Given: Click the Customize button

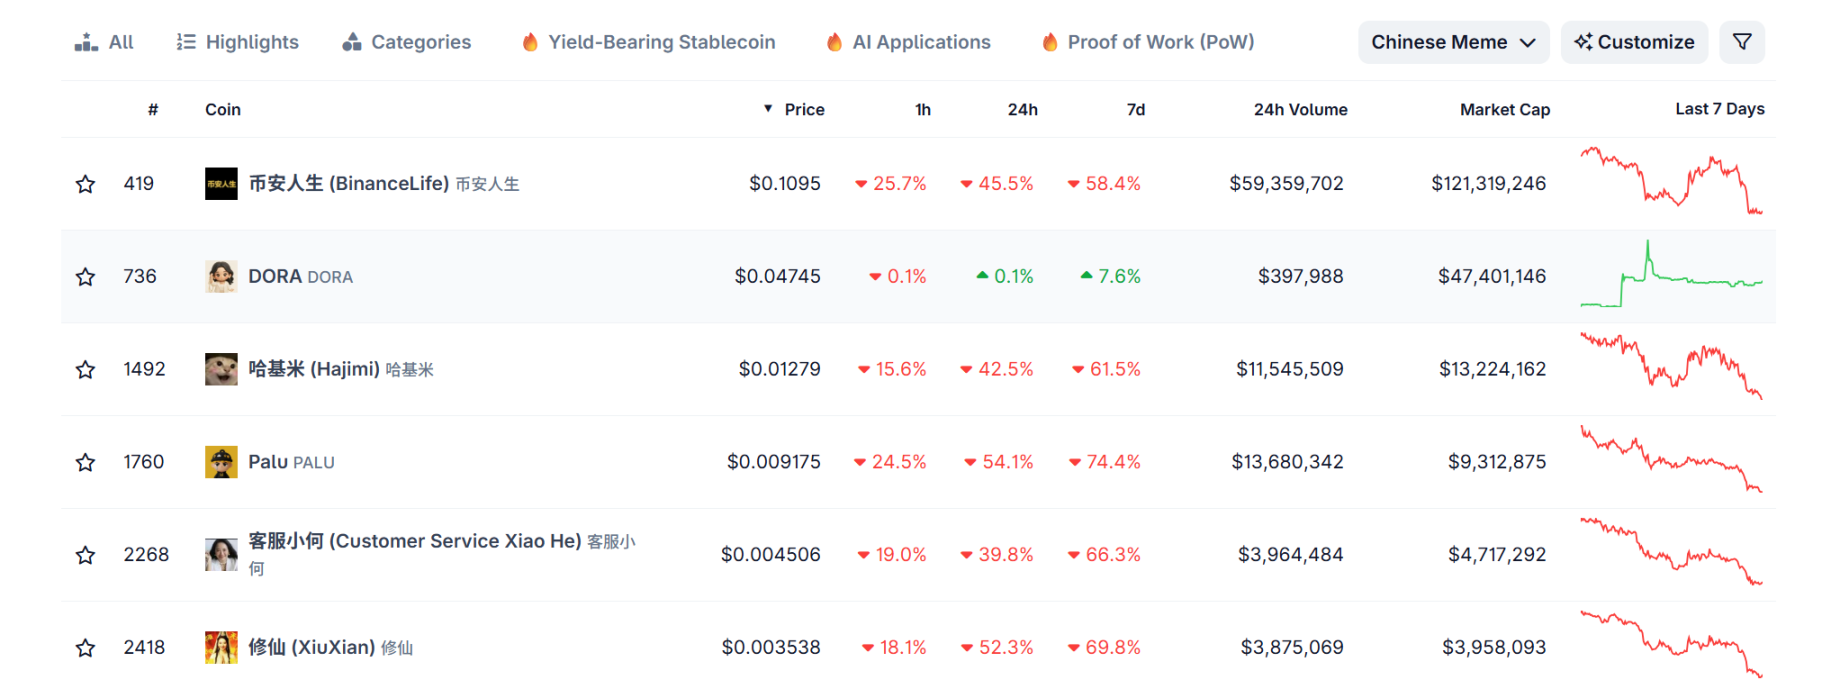Looking at the screenshot, I should (x=1634, y=42).
